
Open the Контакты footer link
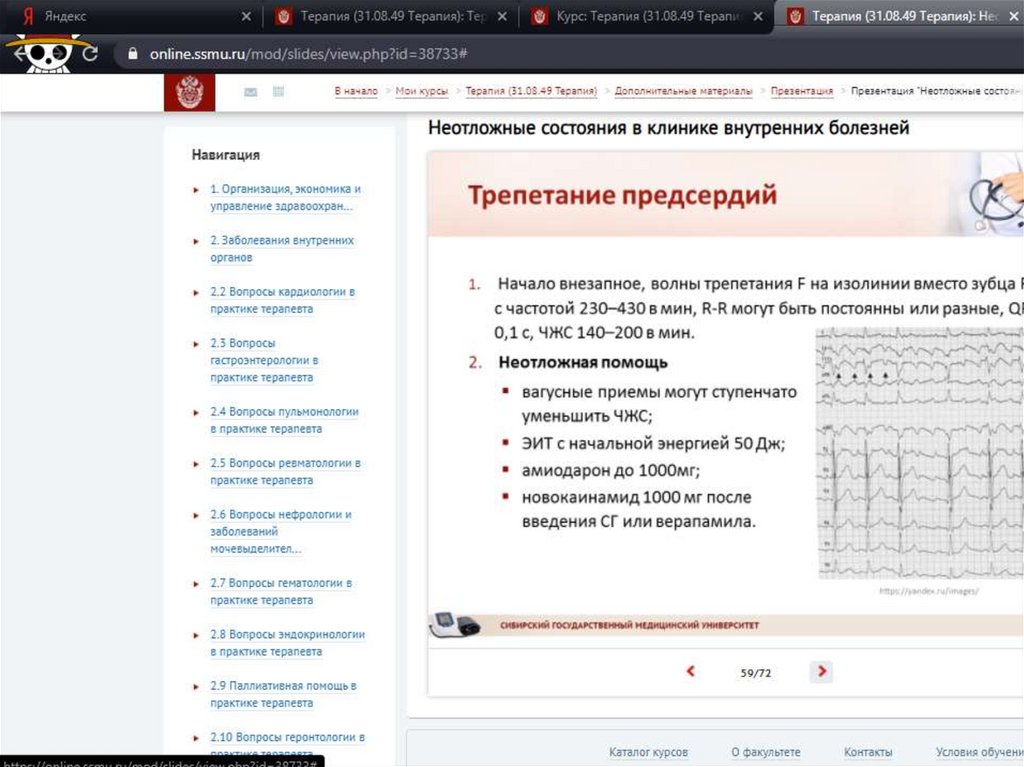click(x=868, y=752)
